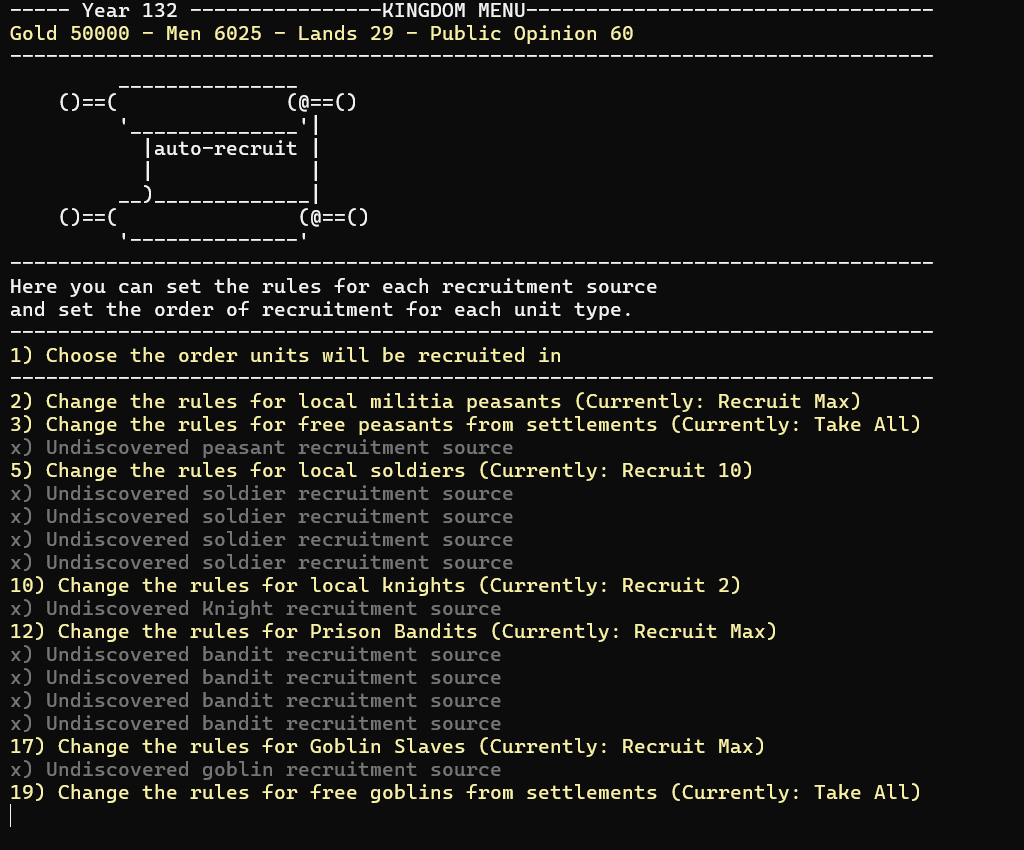
Task: Choose option 3 for free peasants from settlements
Action: (465, 425)
